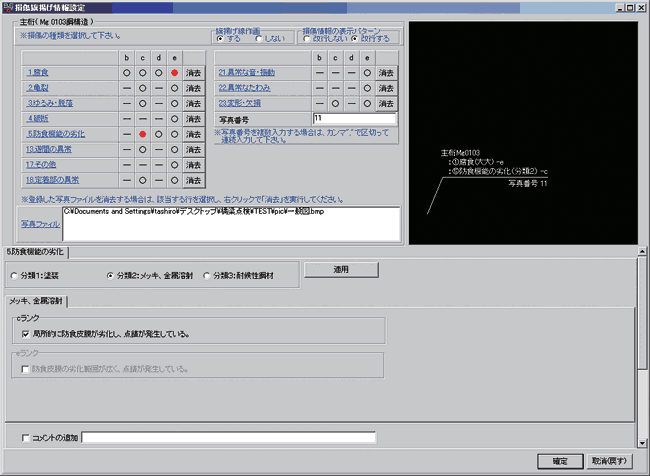Click the title bar application icon
The height and width of the screenshot is (476, 650).
click(8, 7)
